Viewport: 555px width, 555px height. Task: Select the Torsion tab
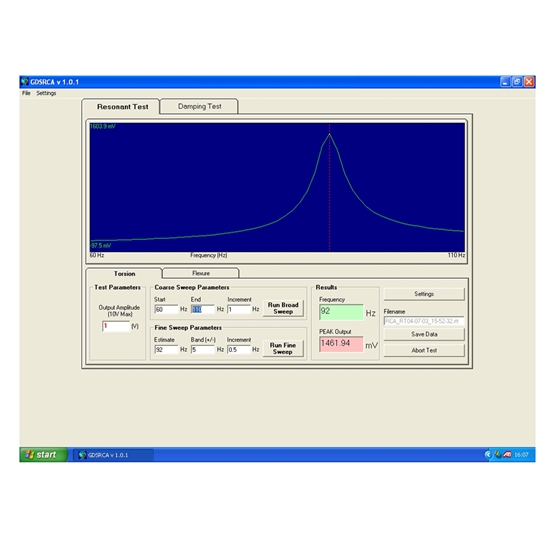pyautogui.click(x=124, y=274)
